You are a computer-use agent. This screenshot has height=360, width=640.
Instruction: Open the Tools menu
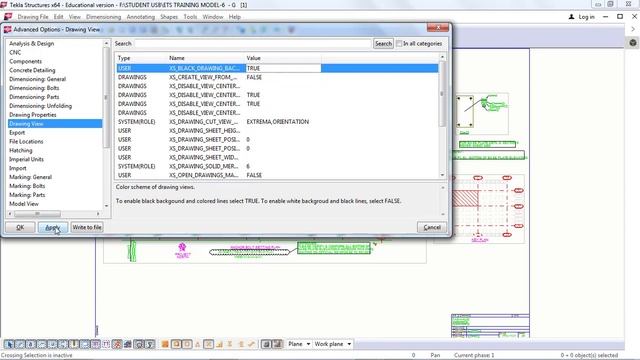[x=190, y=17]
